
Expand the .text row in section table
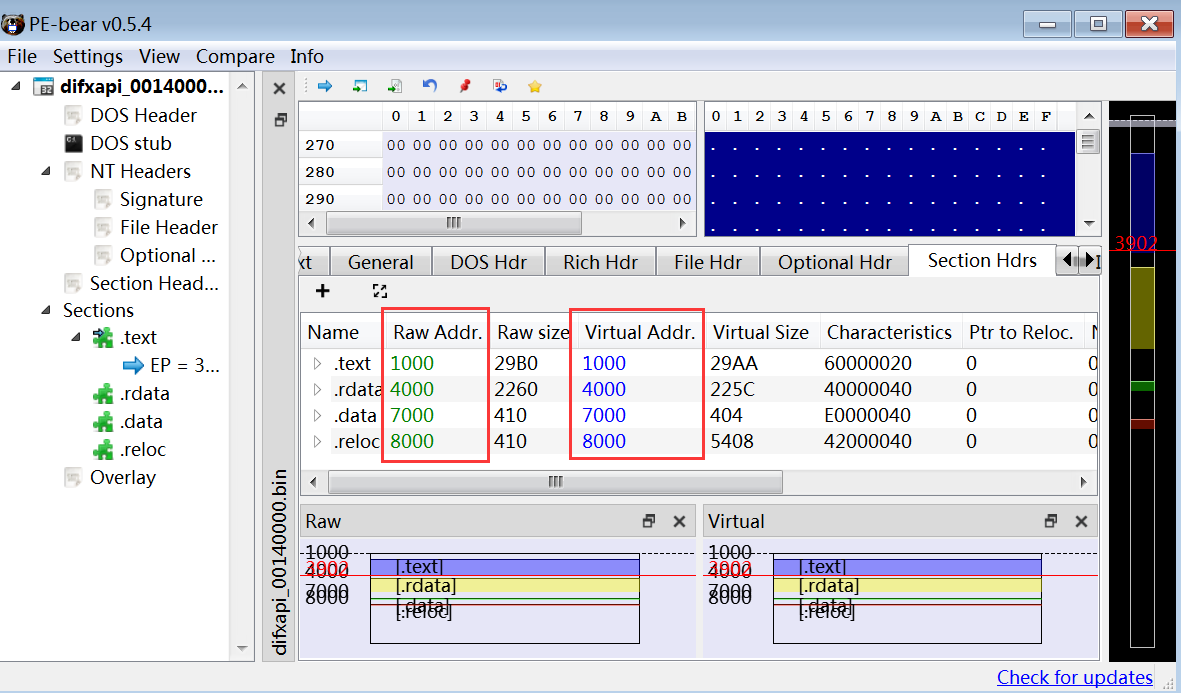318,363
